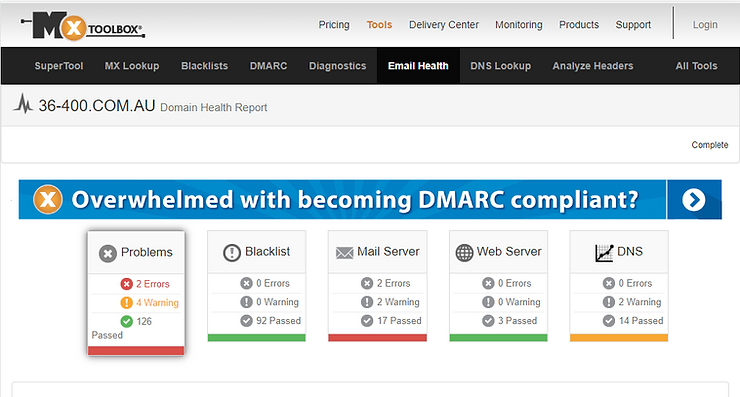740x397 pixels.
Task: Click the Problems card X icon
Action: [x=108, y=253]
